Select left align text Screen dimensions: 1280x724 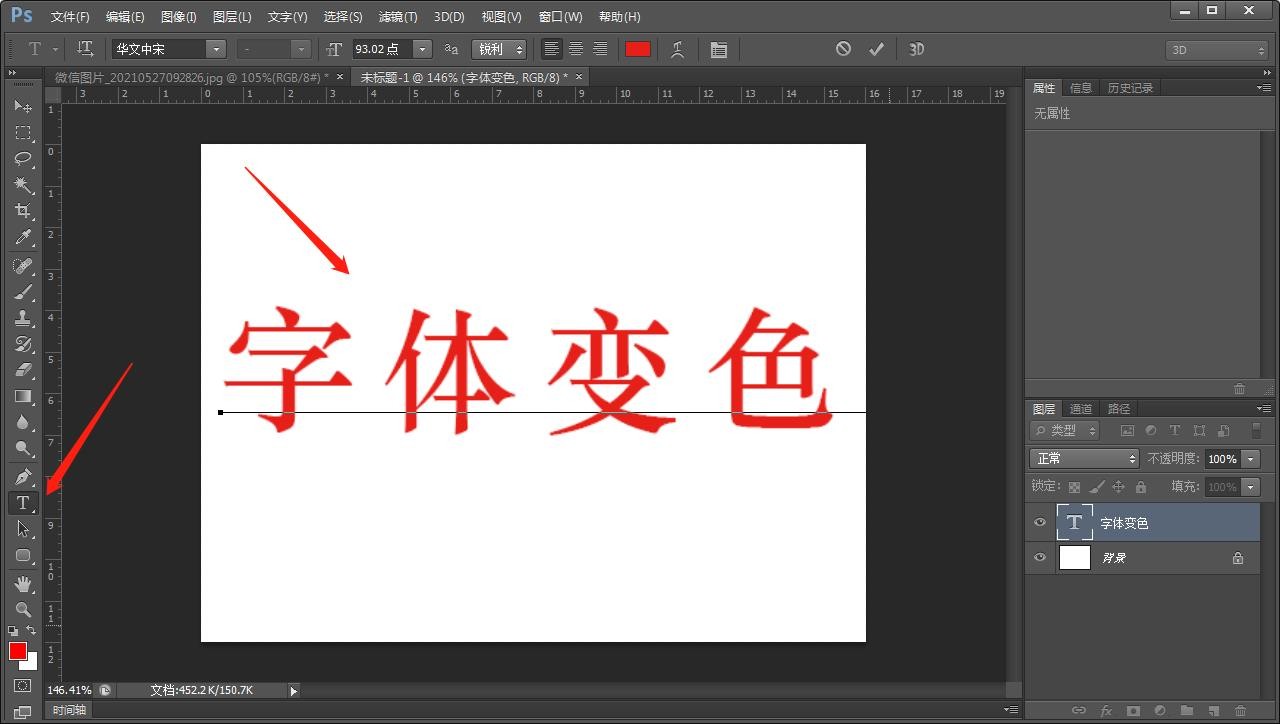pos(551,49)
